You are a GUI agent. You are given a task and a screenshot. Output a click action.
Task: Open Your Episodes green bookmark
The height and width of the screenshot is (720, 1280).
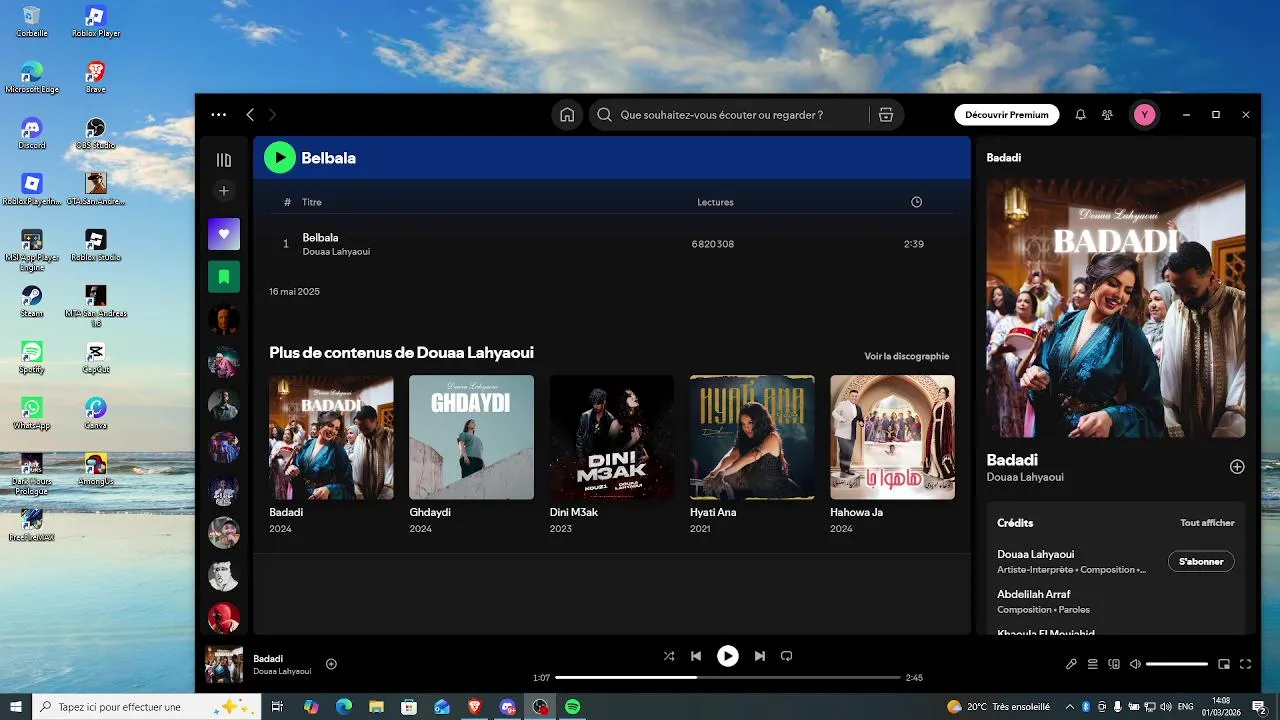point(224,277)
